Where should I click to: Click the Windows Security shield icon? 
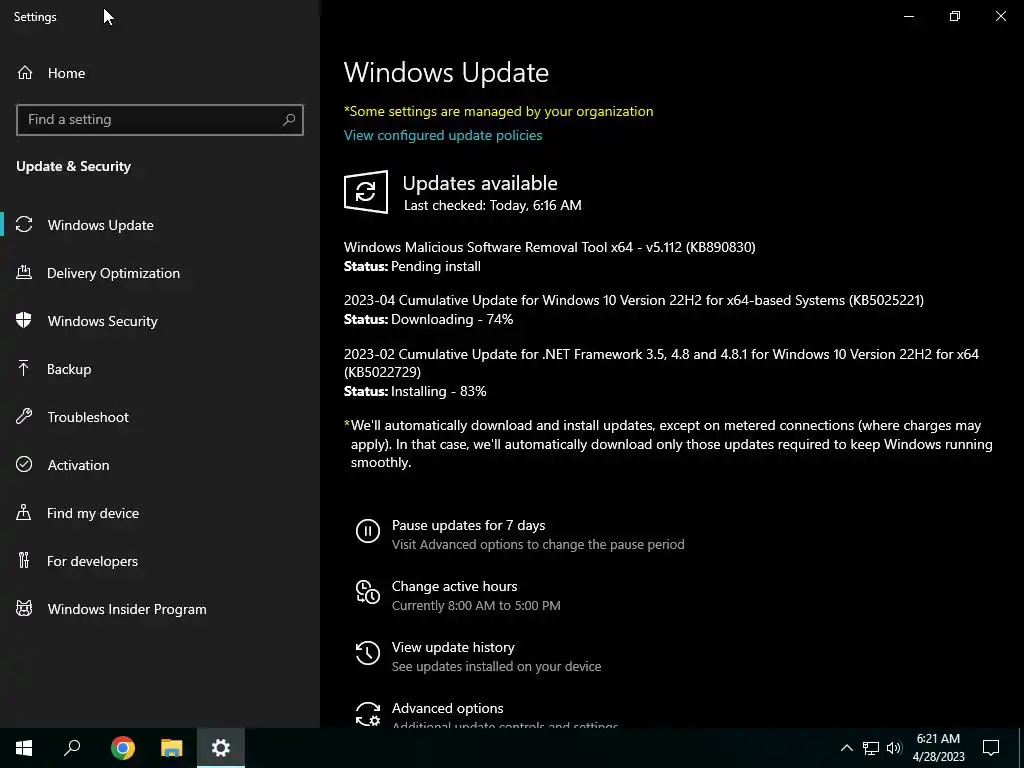[x=24, y=321]
